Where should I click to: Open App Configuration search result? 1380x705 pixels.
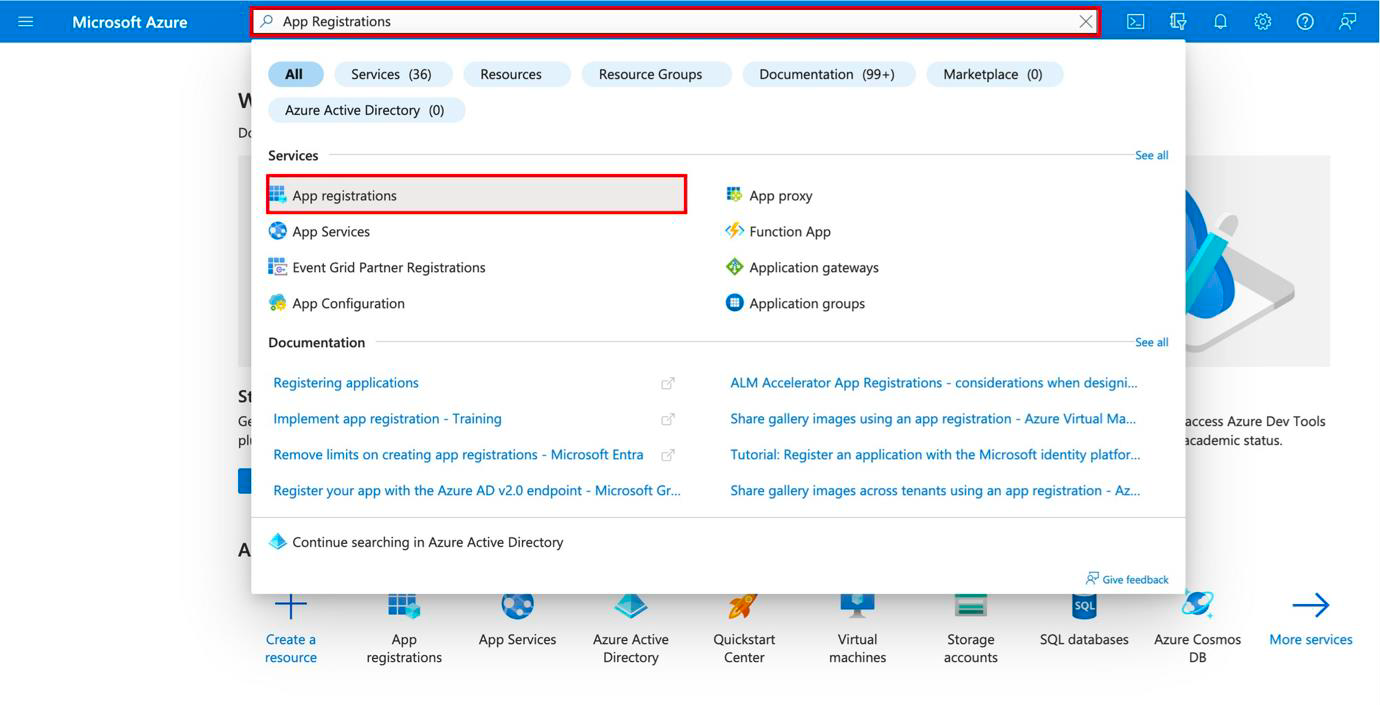[x=348, y=303]
